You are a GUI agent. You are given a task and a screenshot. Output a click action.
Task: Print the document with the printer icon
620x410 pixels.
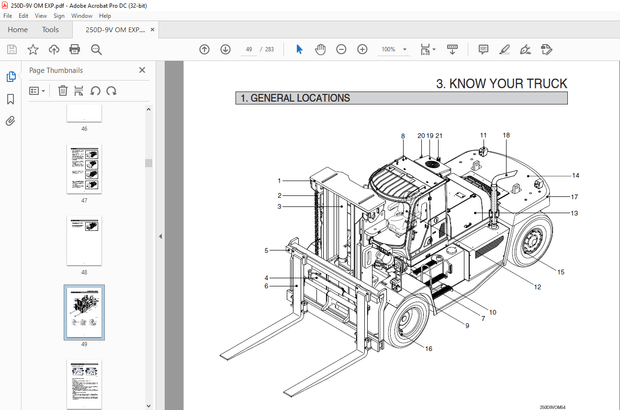pos(75,49)
